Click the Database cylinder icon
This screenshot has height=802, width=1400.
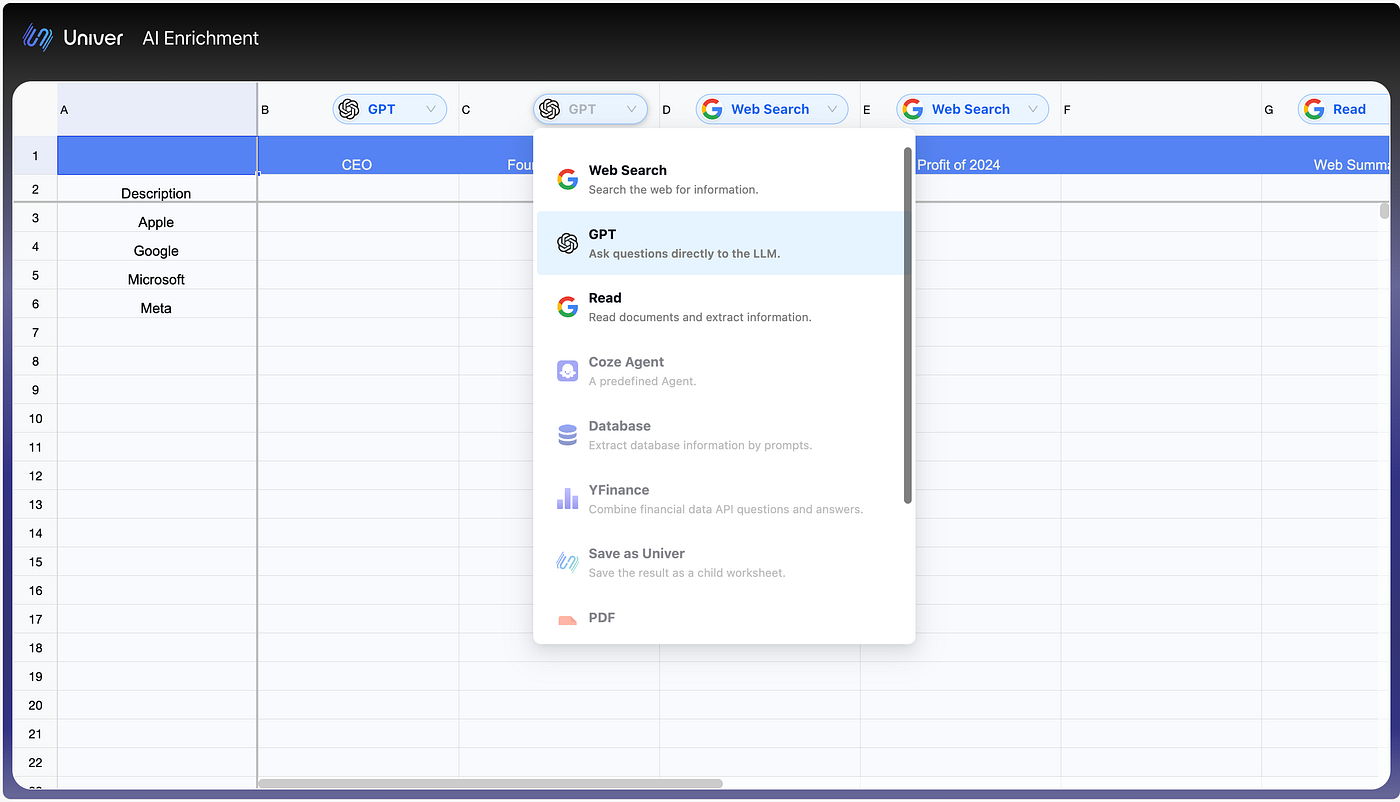pos(567,435)
